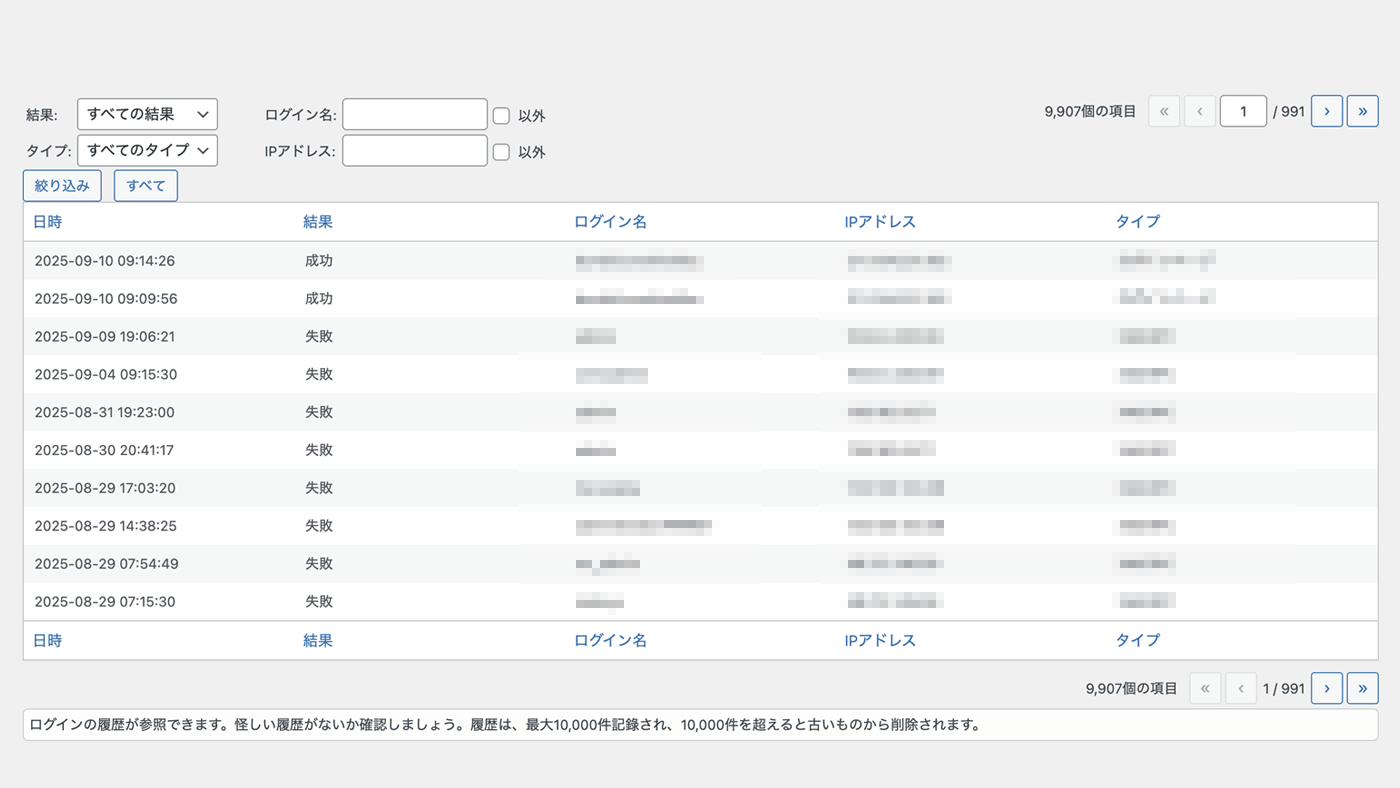Select the bottom ‹ previous page icon
This screenshot has width=1400, height=788.
(1240, 688)
